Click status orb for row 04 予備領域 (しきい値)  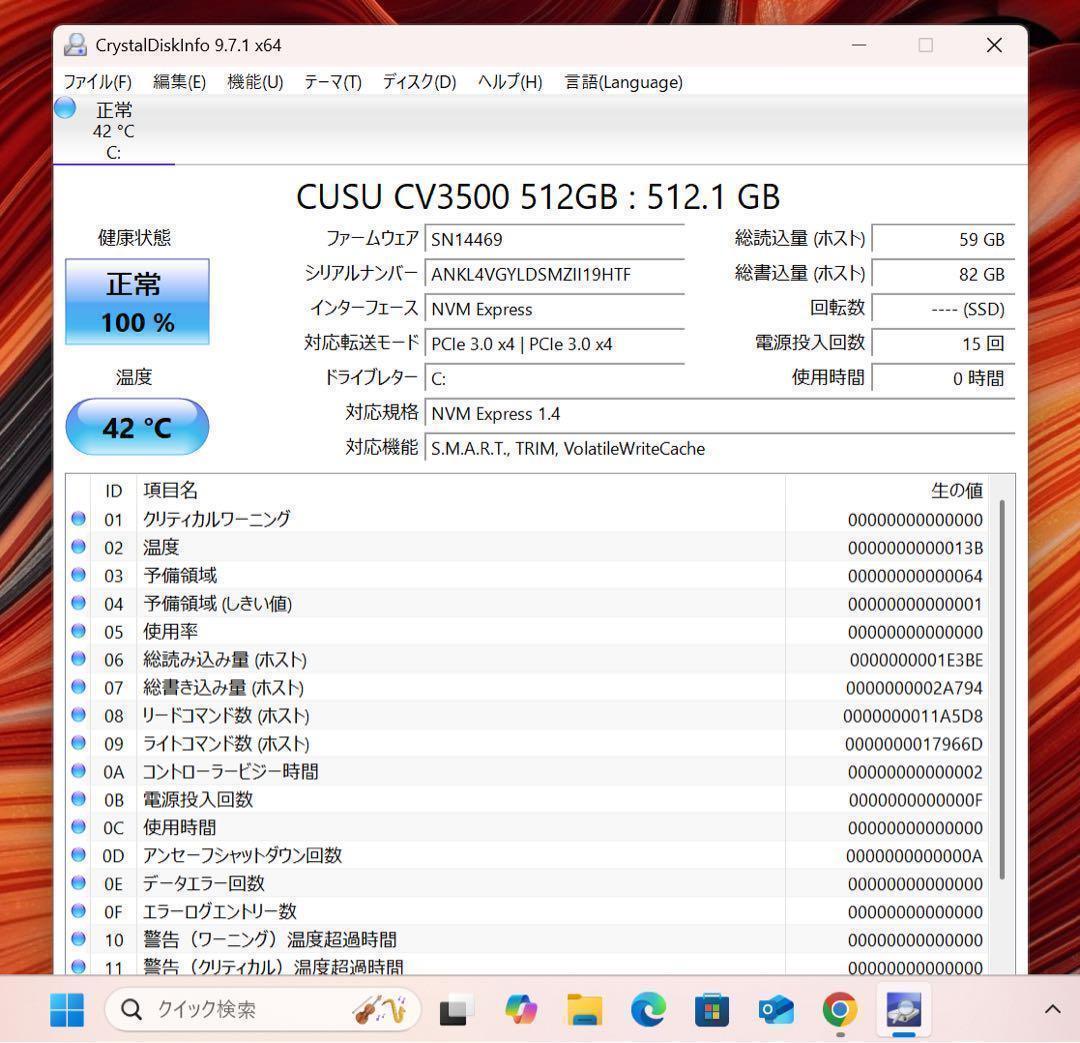(79, 603)
